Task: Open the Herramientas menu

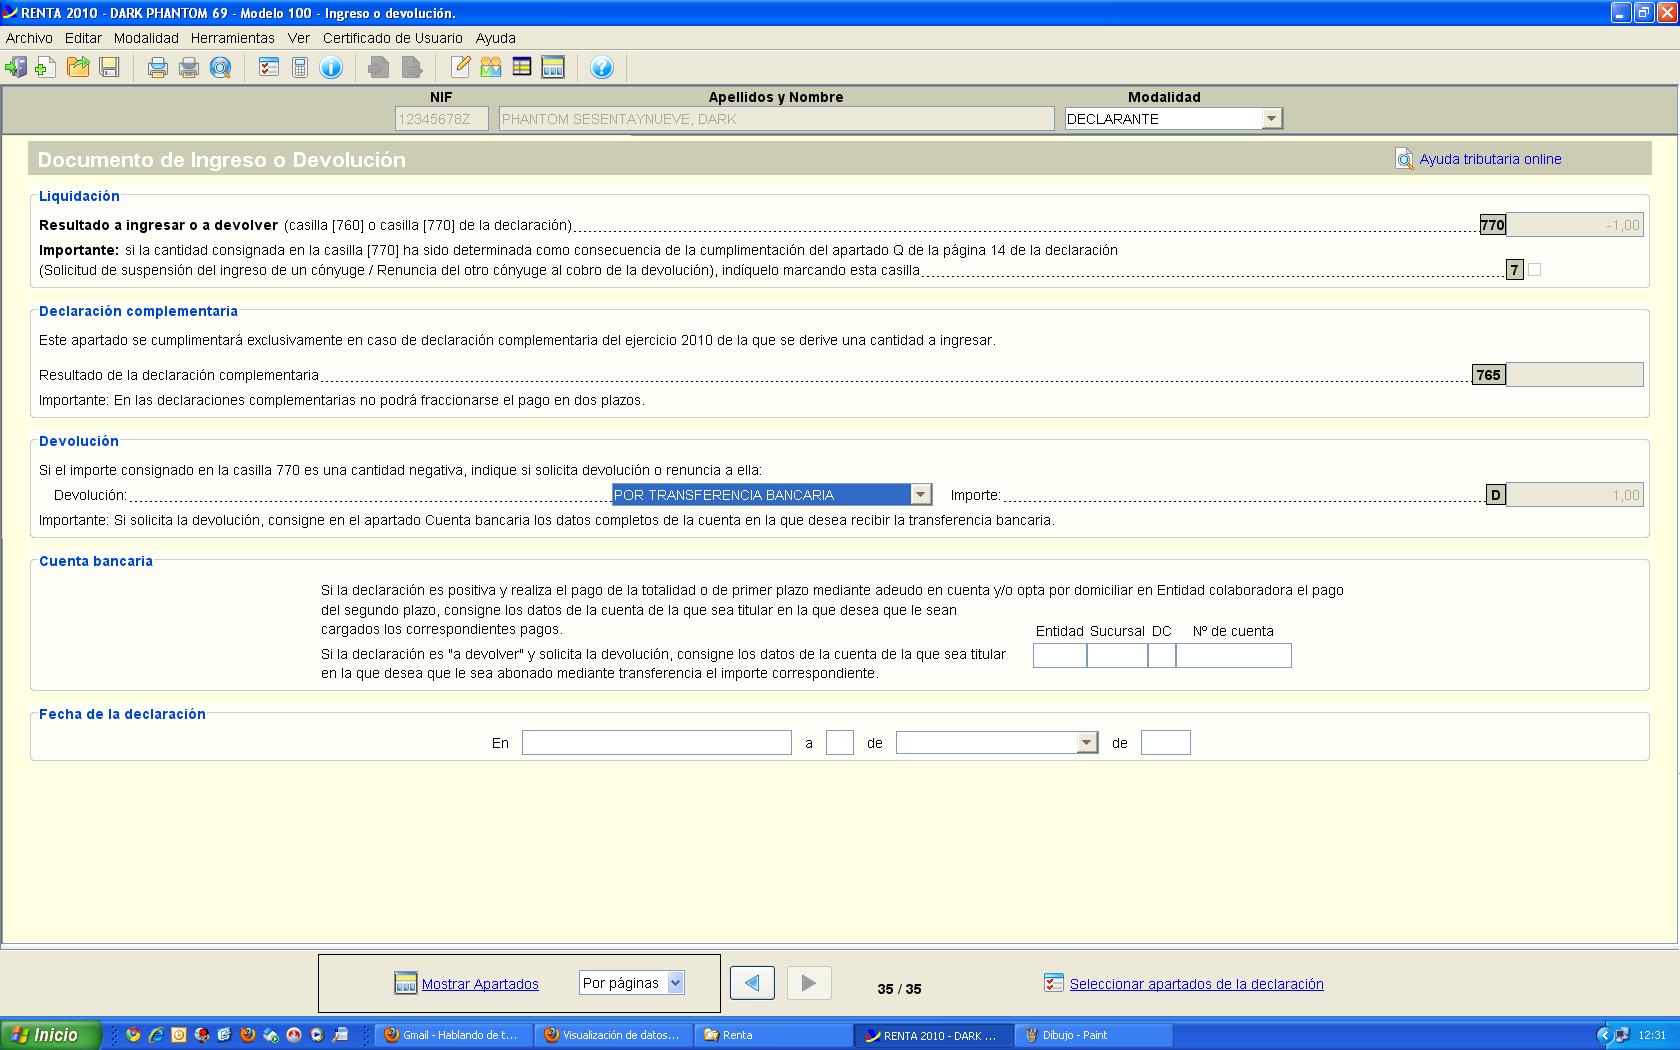Action: pyautogui.click(x=232, y=38)
